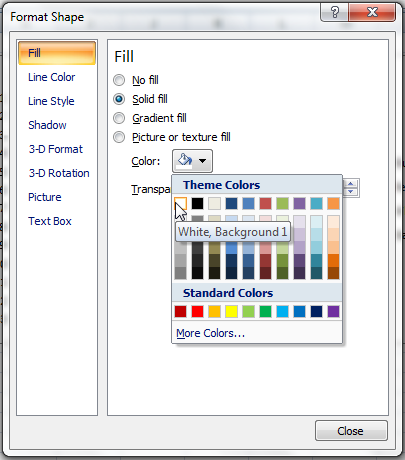
Task: Increase transparency with the up stepper arrow
Action: (350, 184)
